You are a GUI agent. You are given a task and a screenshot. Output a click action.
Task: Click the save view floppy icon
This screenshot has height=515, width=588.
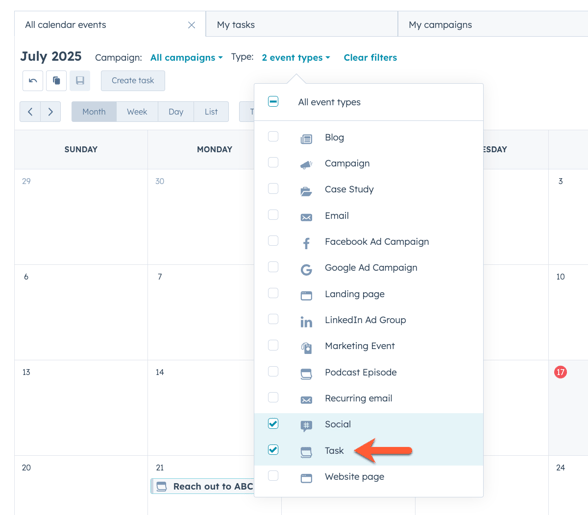click(x=80, y=81)
